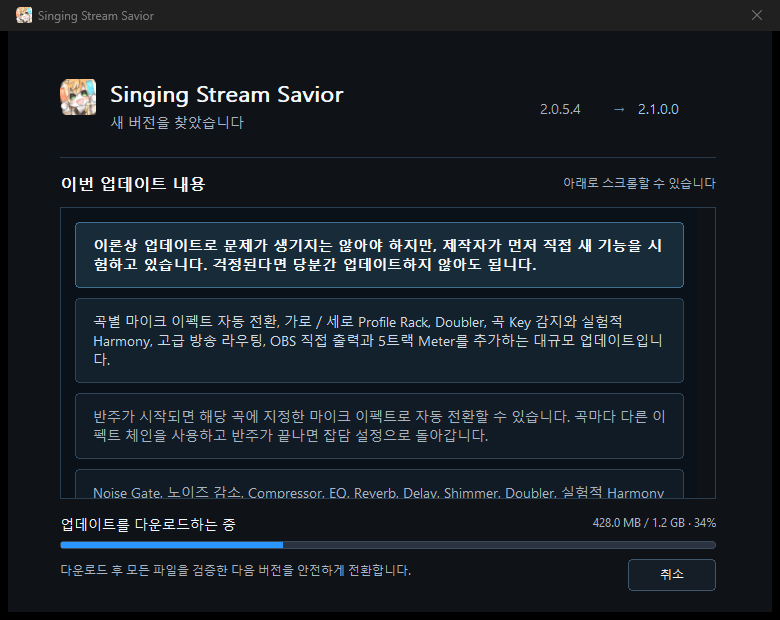Click the release note starting '반주가 시작되면'
The image size is (780, 620).
tap(379, 426)
